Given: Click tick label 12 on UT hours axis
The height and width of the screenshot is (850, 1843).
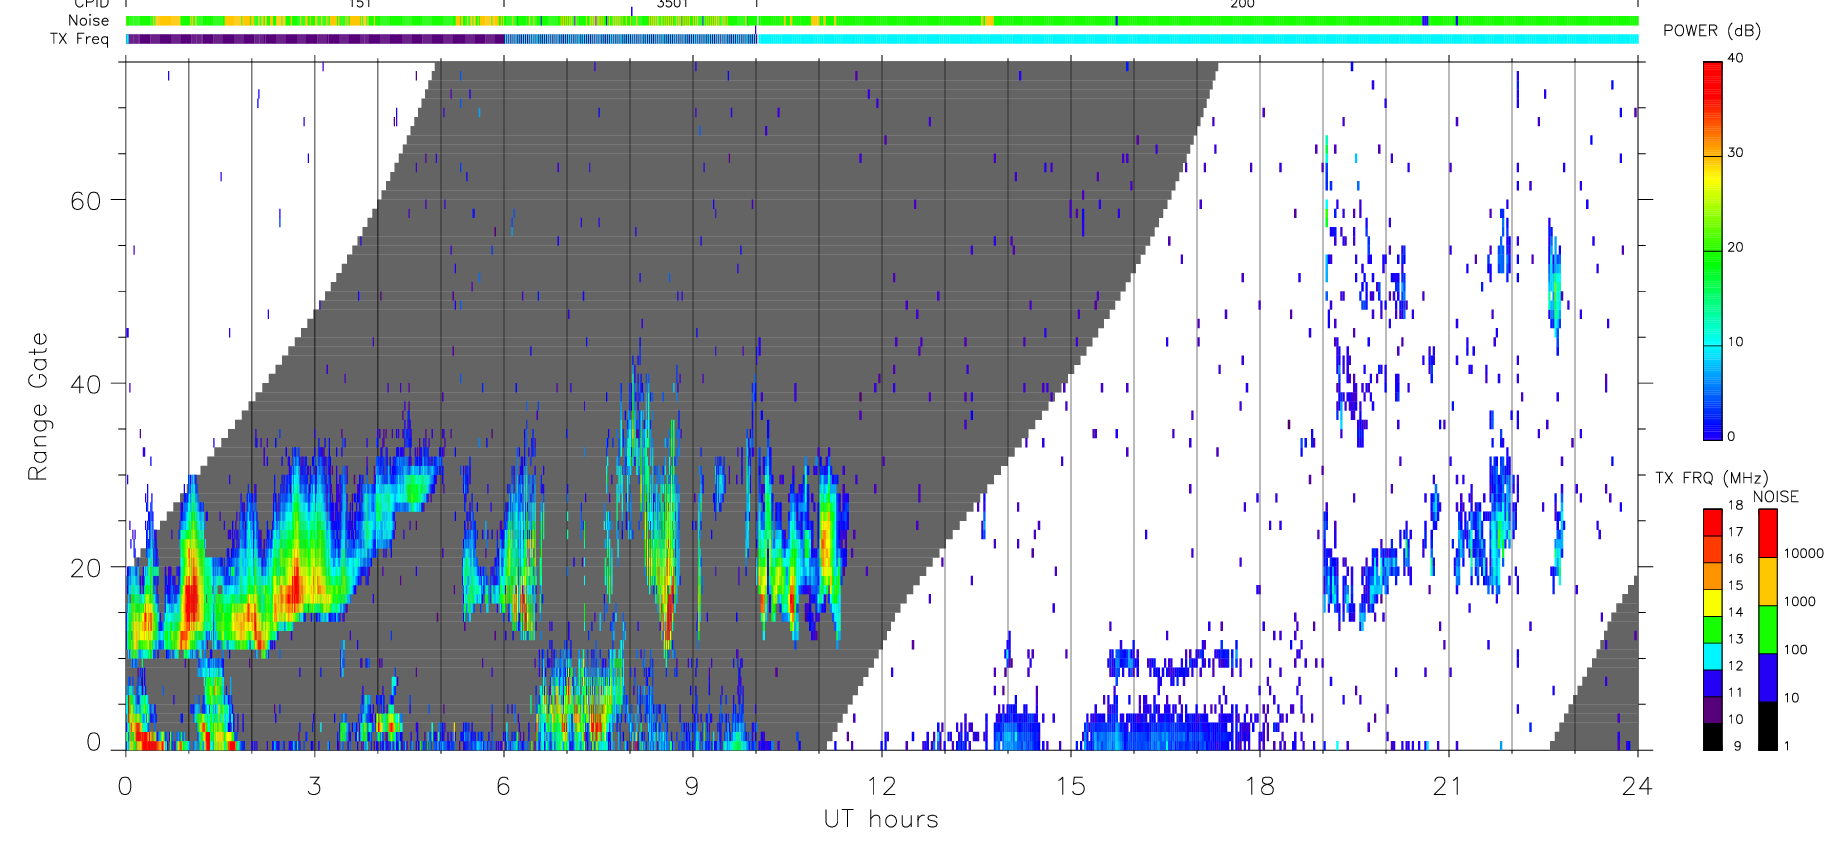Looking at the screenshot, I should (x=881, y=786).
